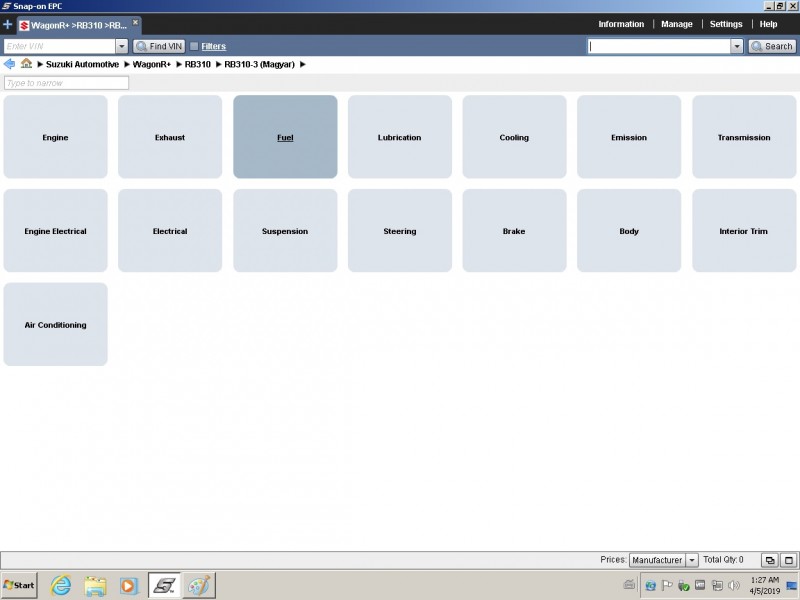800x600 pixels.
Task: Open the Suspension category tile
Action: click(x=285, y=231)
